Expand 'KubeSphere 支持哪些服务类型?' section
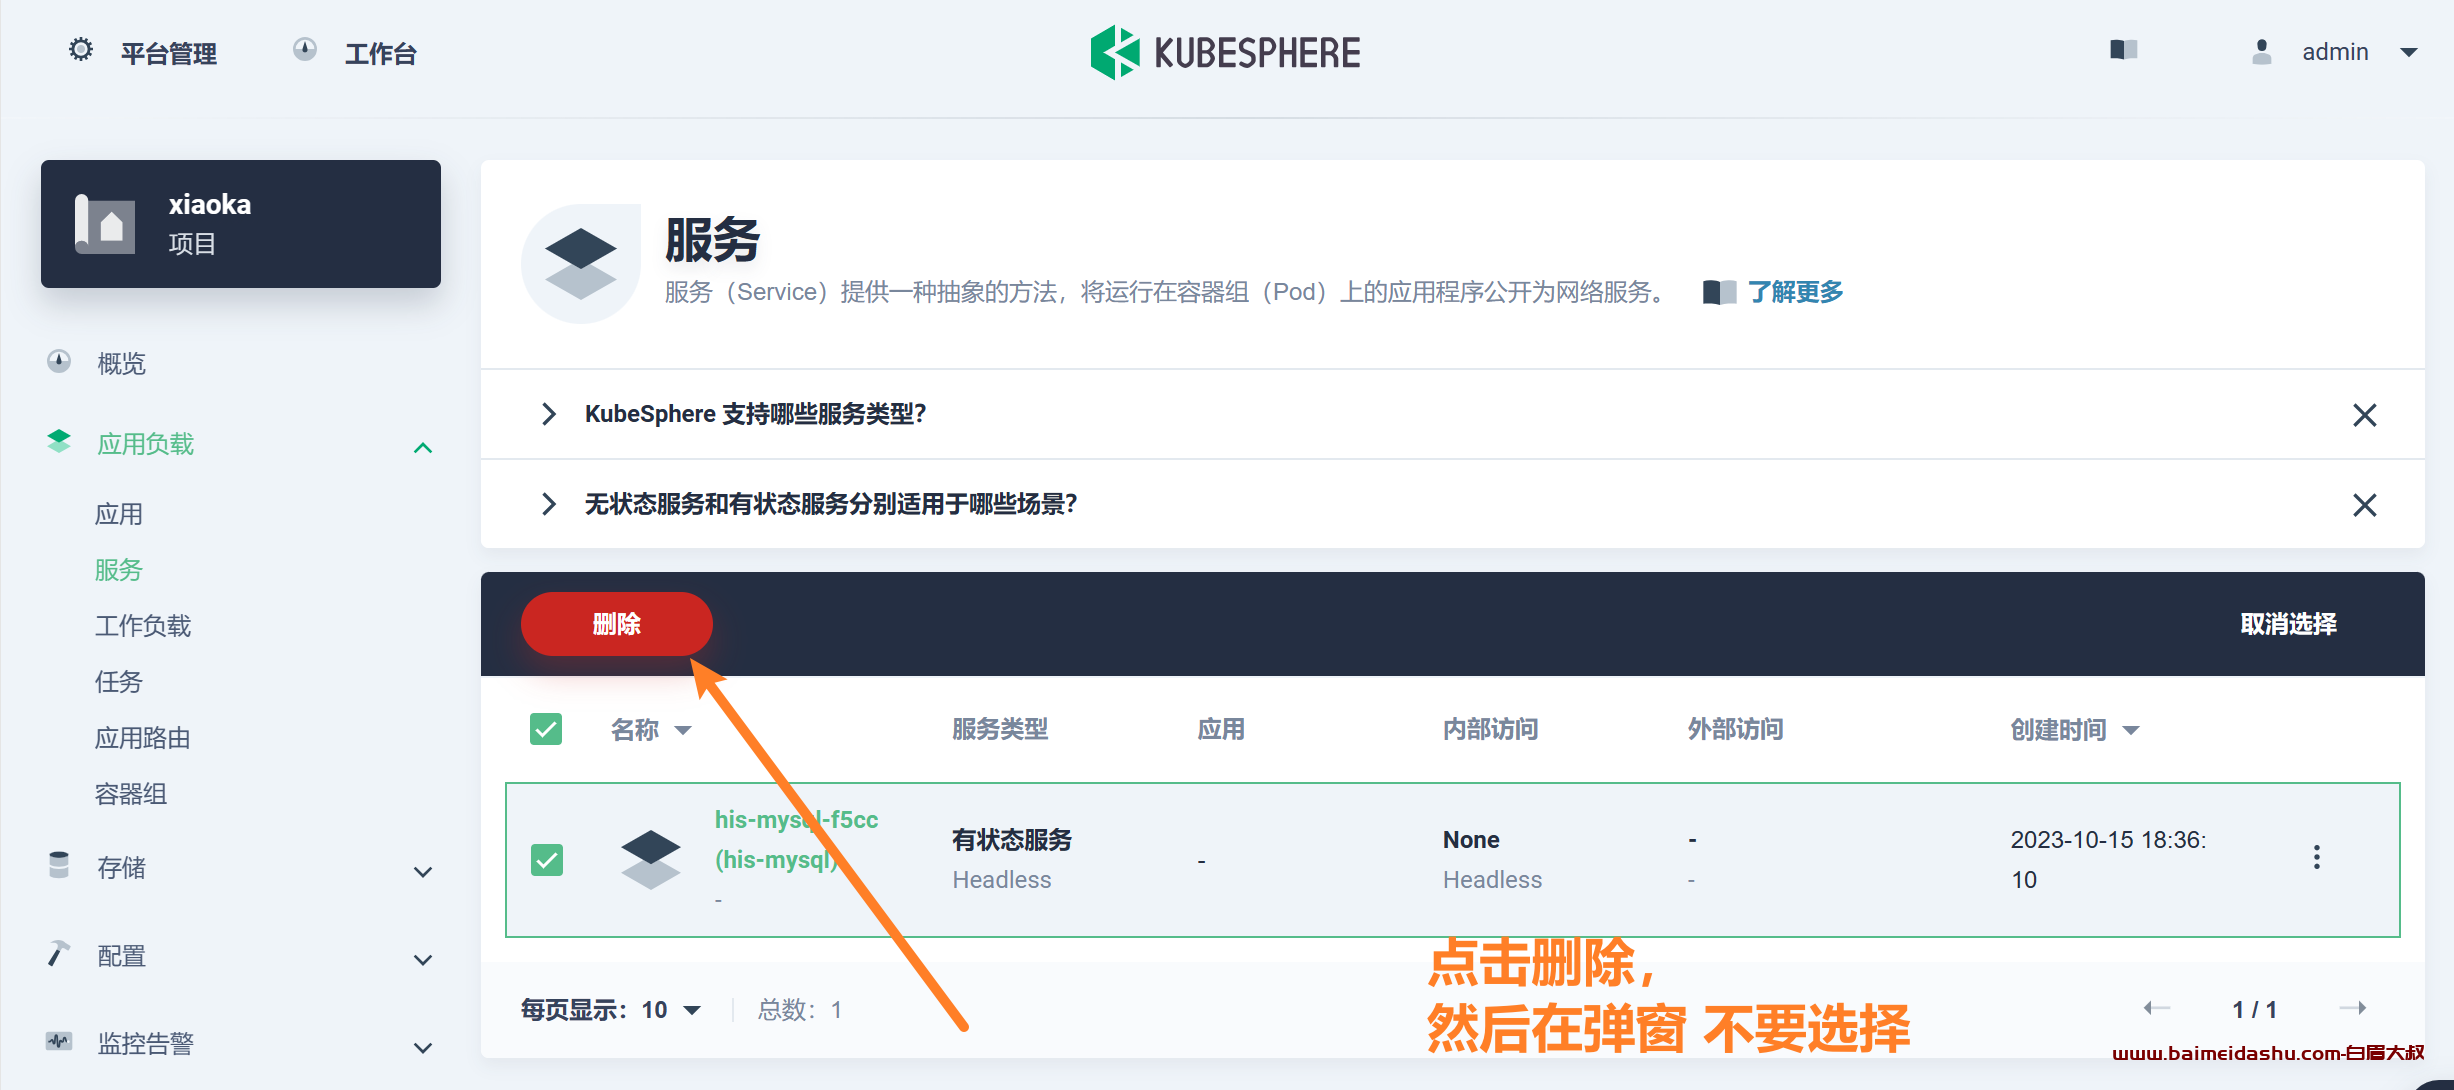Screen dimensions: 2454x1090 [x=549, y=414]
